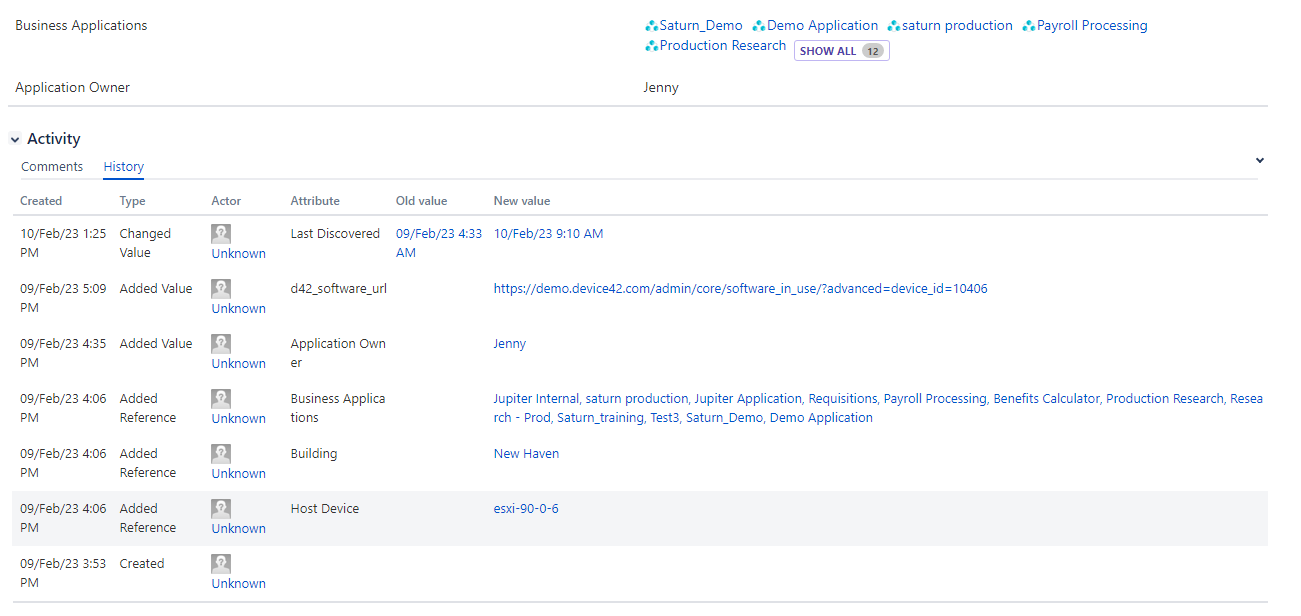The width and height of the screenshot is (1301, 616).
Task: Click actor avatar in the Created row
Action: (221, 564)
